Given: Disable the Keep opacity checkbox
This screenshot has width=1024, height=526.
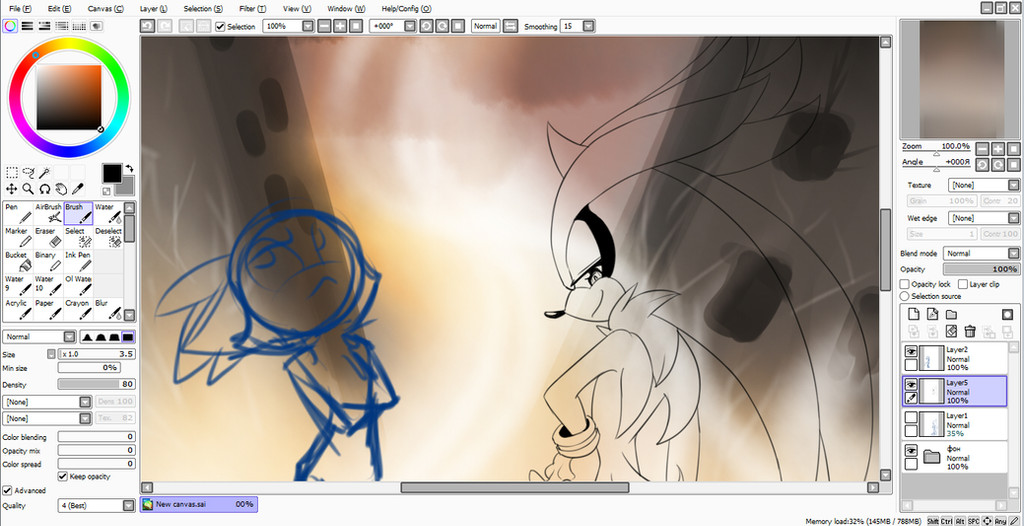Looking at the screenshot, I should (63, 476).
